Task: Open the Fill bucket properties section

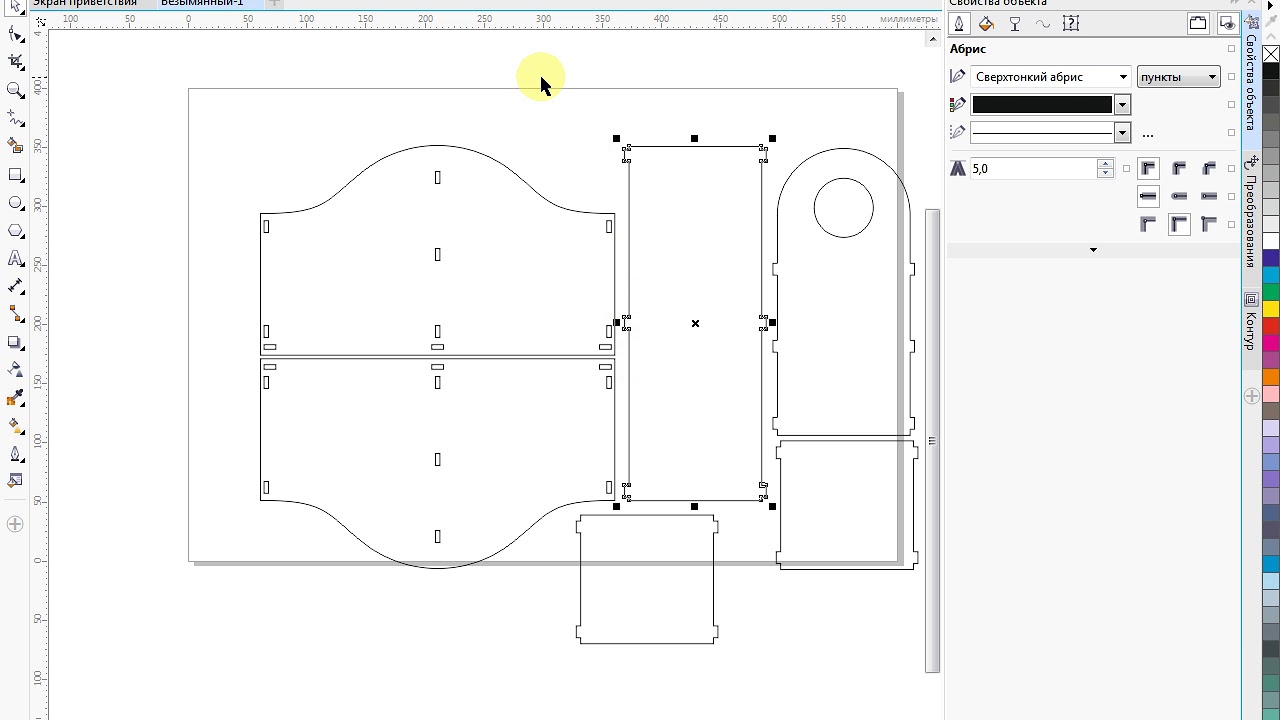Action: [987, 24]
